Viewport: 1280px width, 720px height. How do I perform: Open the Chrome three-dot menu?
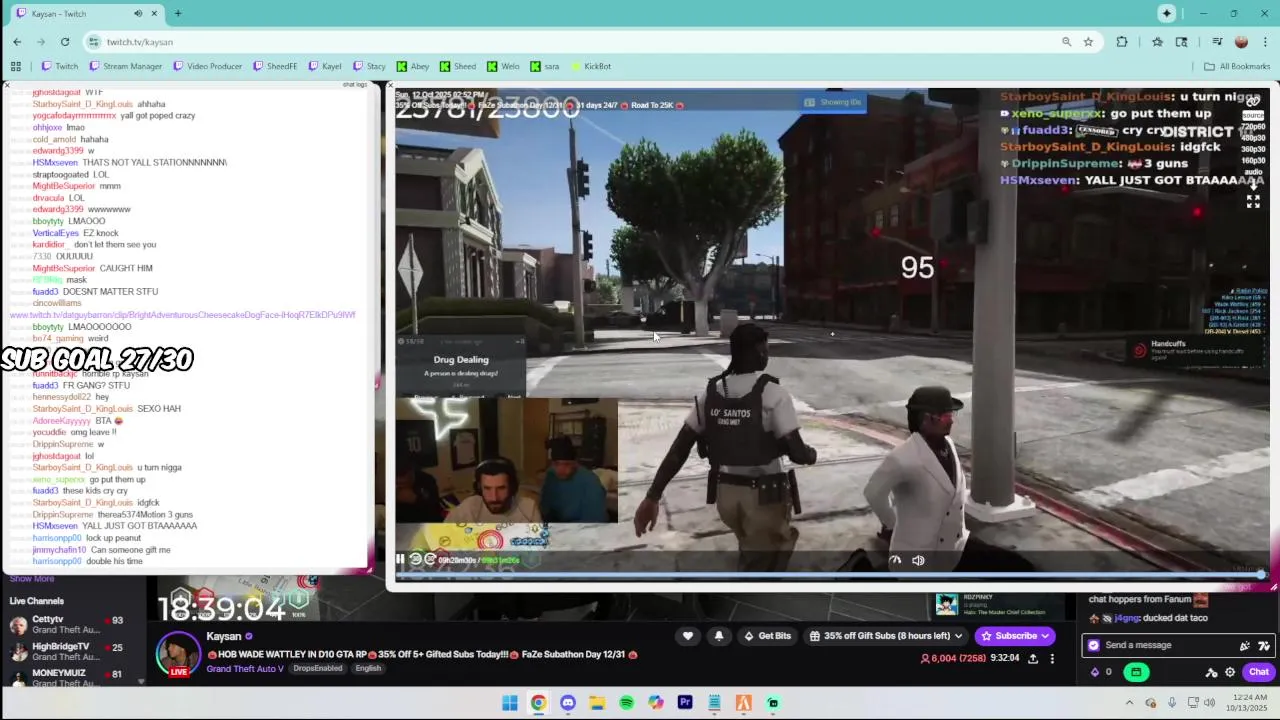click(x=1265, y=42)
